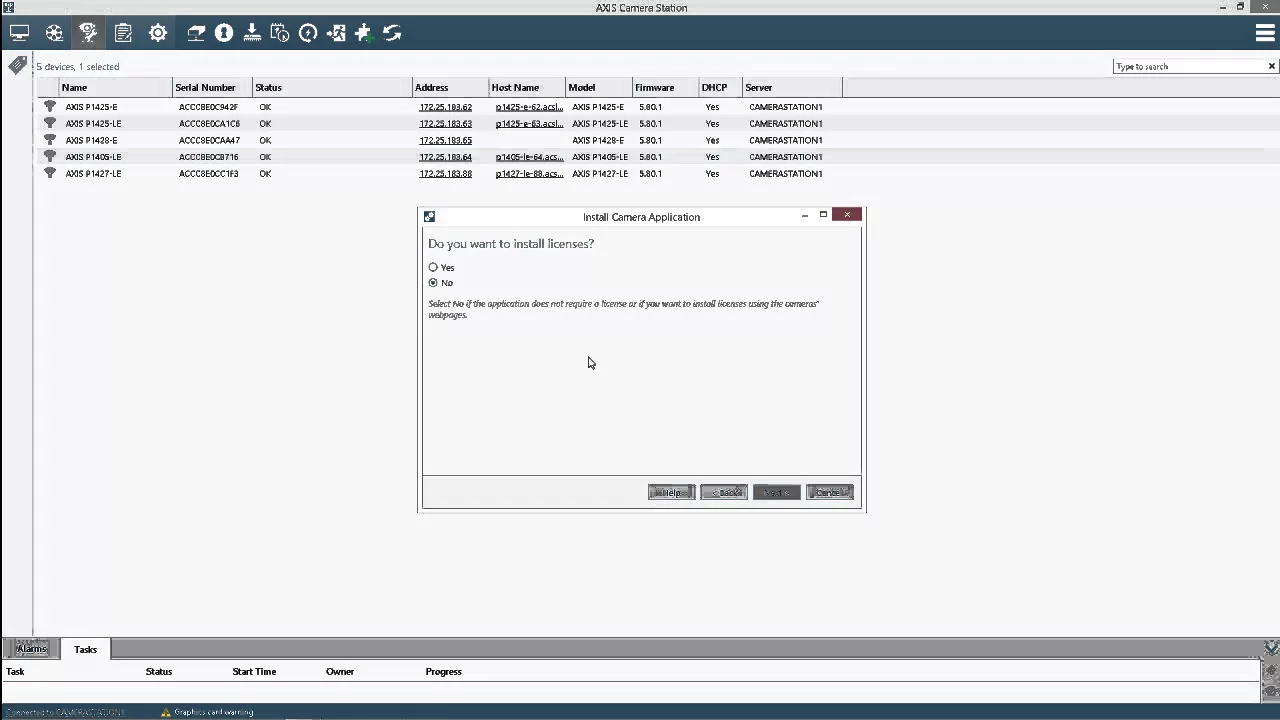The height and width of the screenshot is (720, 1280).
Task: Open address link 172.25.183.62
Action: pos(445,107)
